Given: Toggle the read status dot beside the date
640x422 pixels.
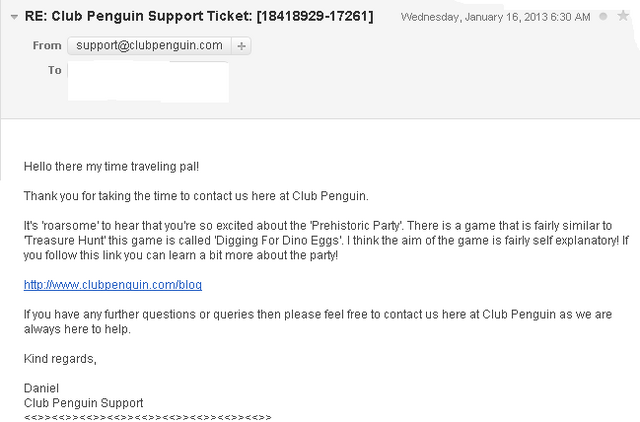Looking at the screenshot, I should click(603, 16).
